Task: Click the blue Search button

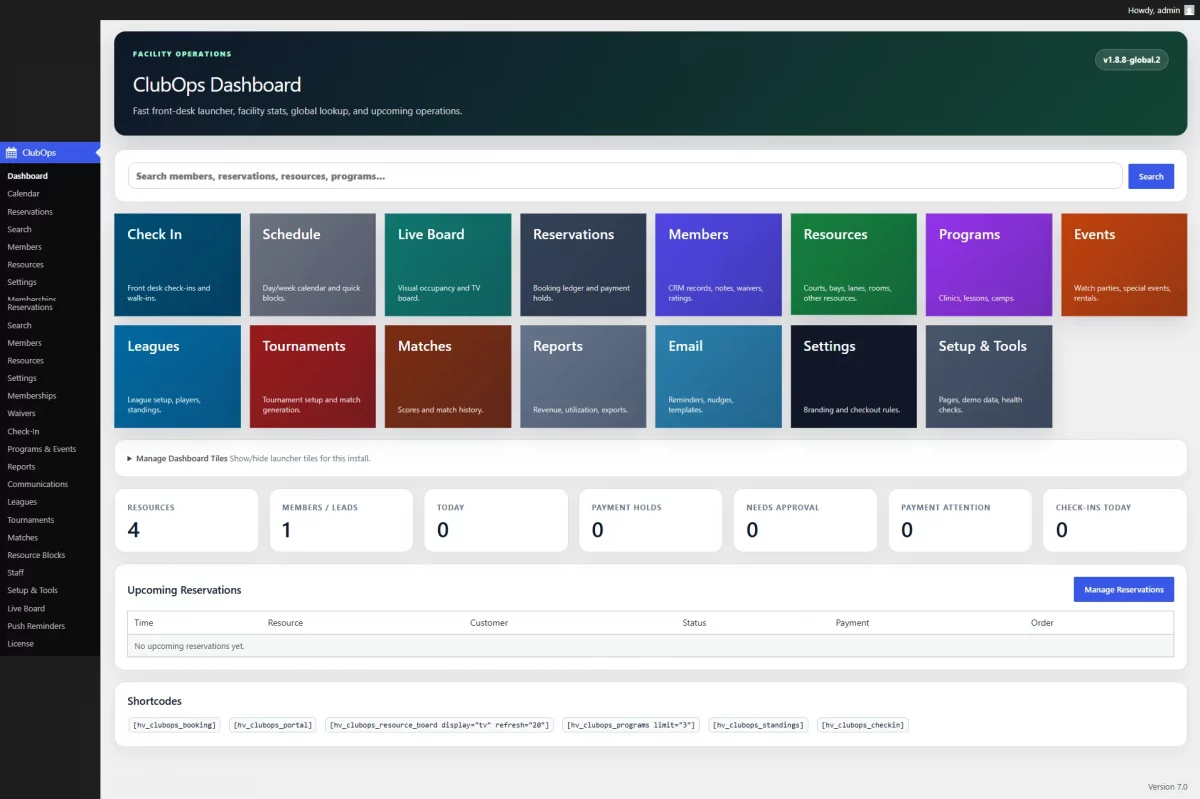Action: (1151, 176)
